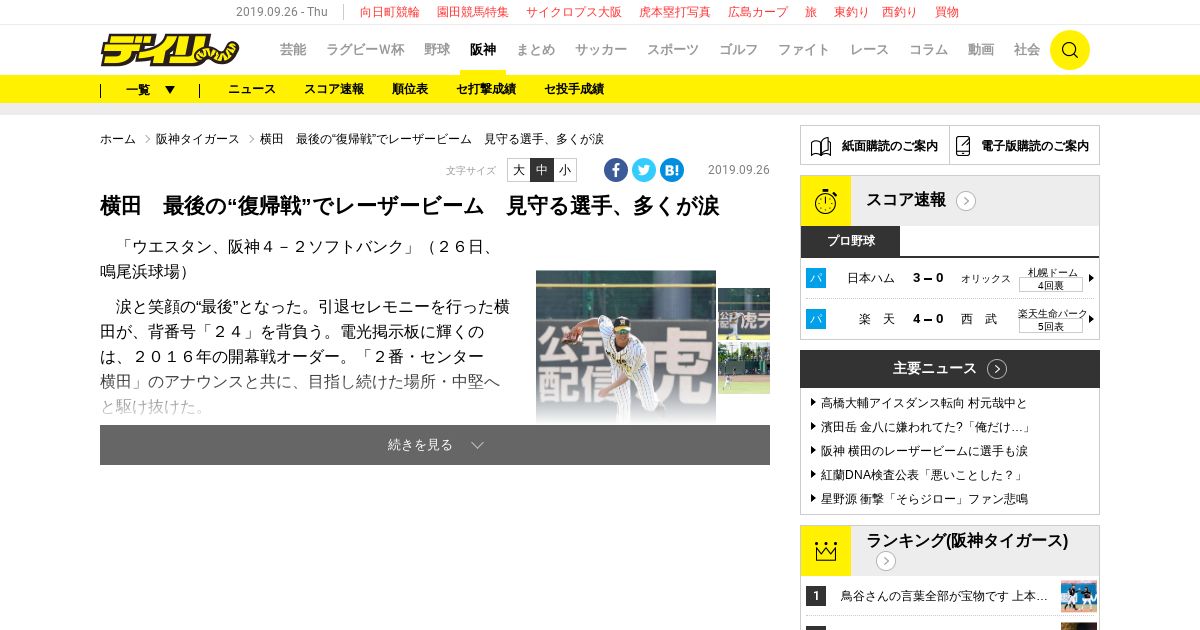The width and height of the screenshot is (1200, 630).
Task: Open the 園田競馬特集 top link
Action: click(x=473, y=12)
